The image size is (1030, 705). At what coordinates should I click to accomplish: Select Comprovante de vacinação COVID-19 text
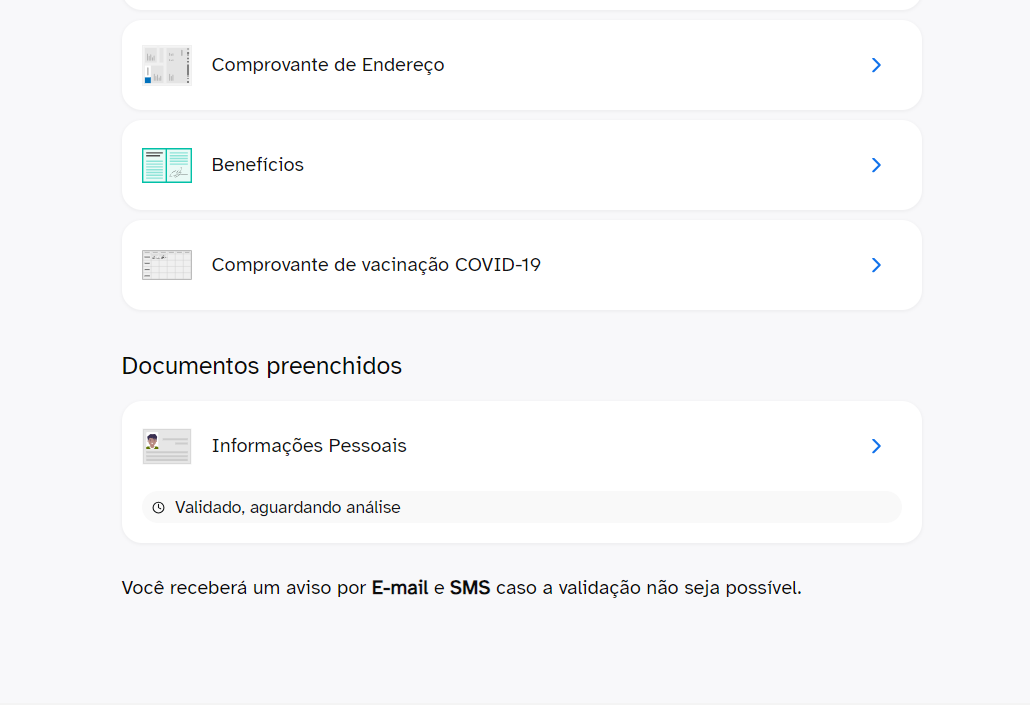pos(376,265)
